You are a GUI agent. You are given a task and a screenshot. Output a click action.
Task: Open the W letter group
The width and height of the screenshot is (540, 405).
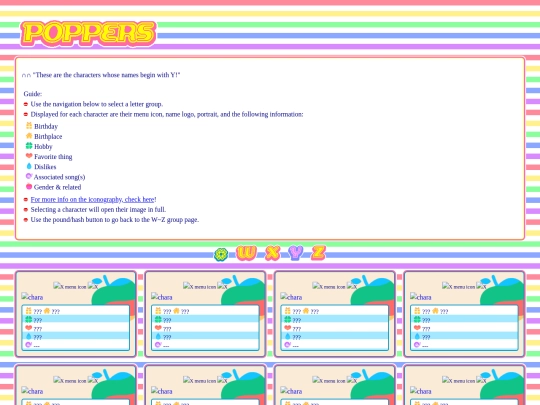pos(246,253)
